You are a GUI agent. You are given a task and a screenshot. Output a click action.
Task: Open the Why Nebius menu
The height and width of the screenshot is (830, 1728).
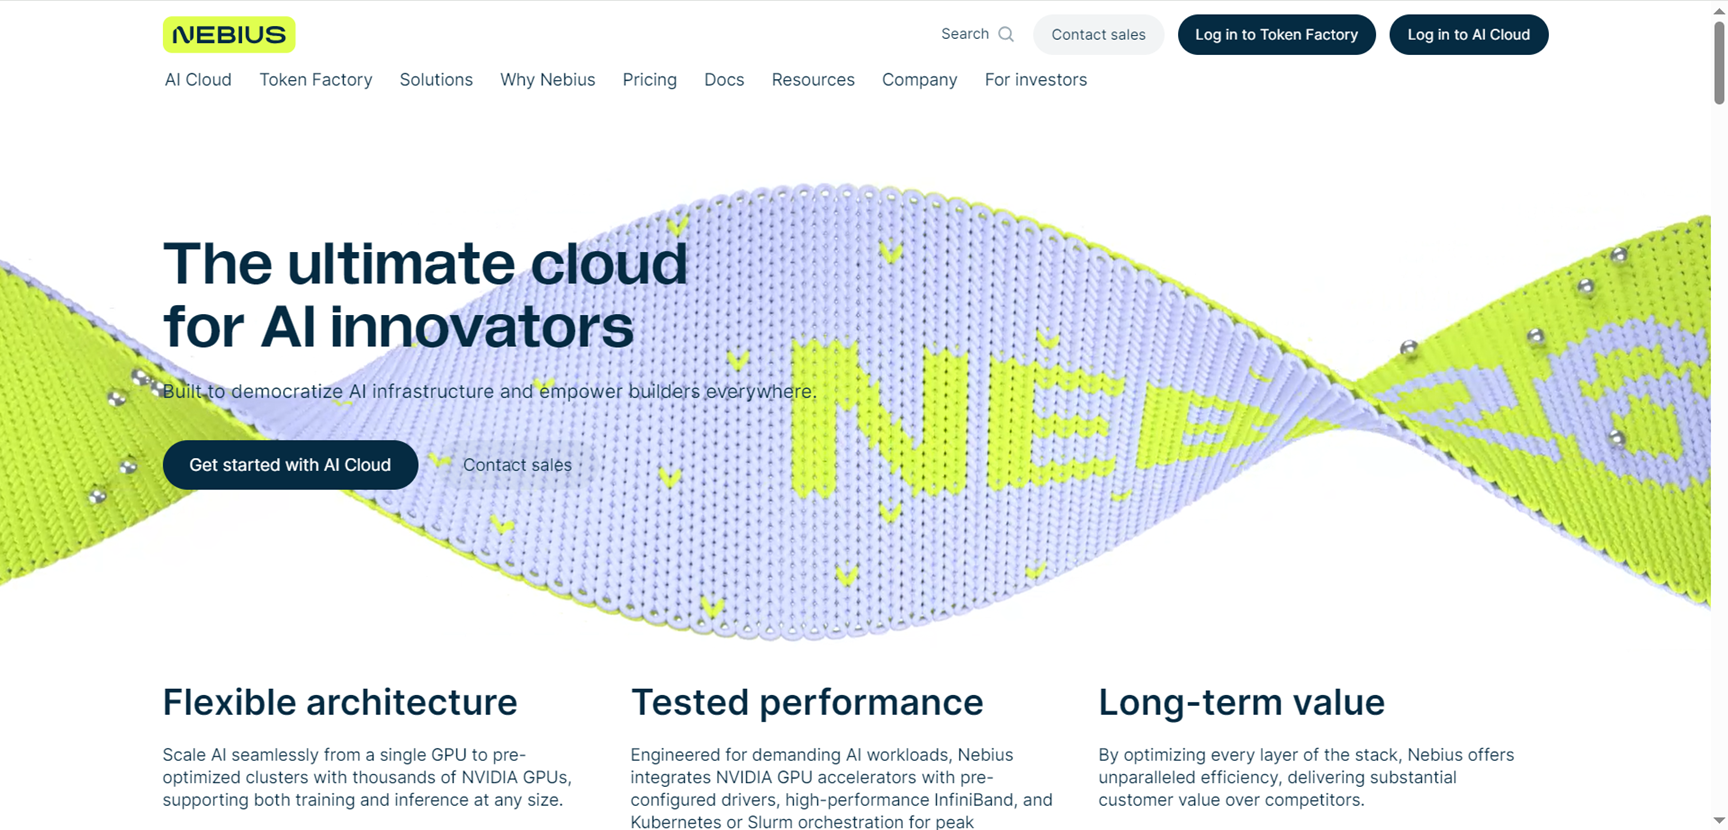[x=548, y=80]
